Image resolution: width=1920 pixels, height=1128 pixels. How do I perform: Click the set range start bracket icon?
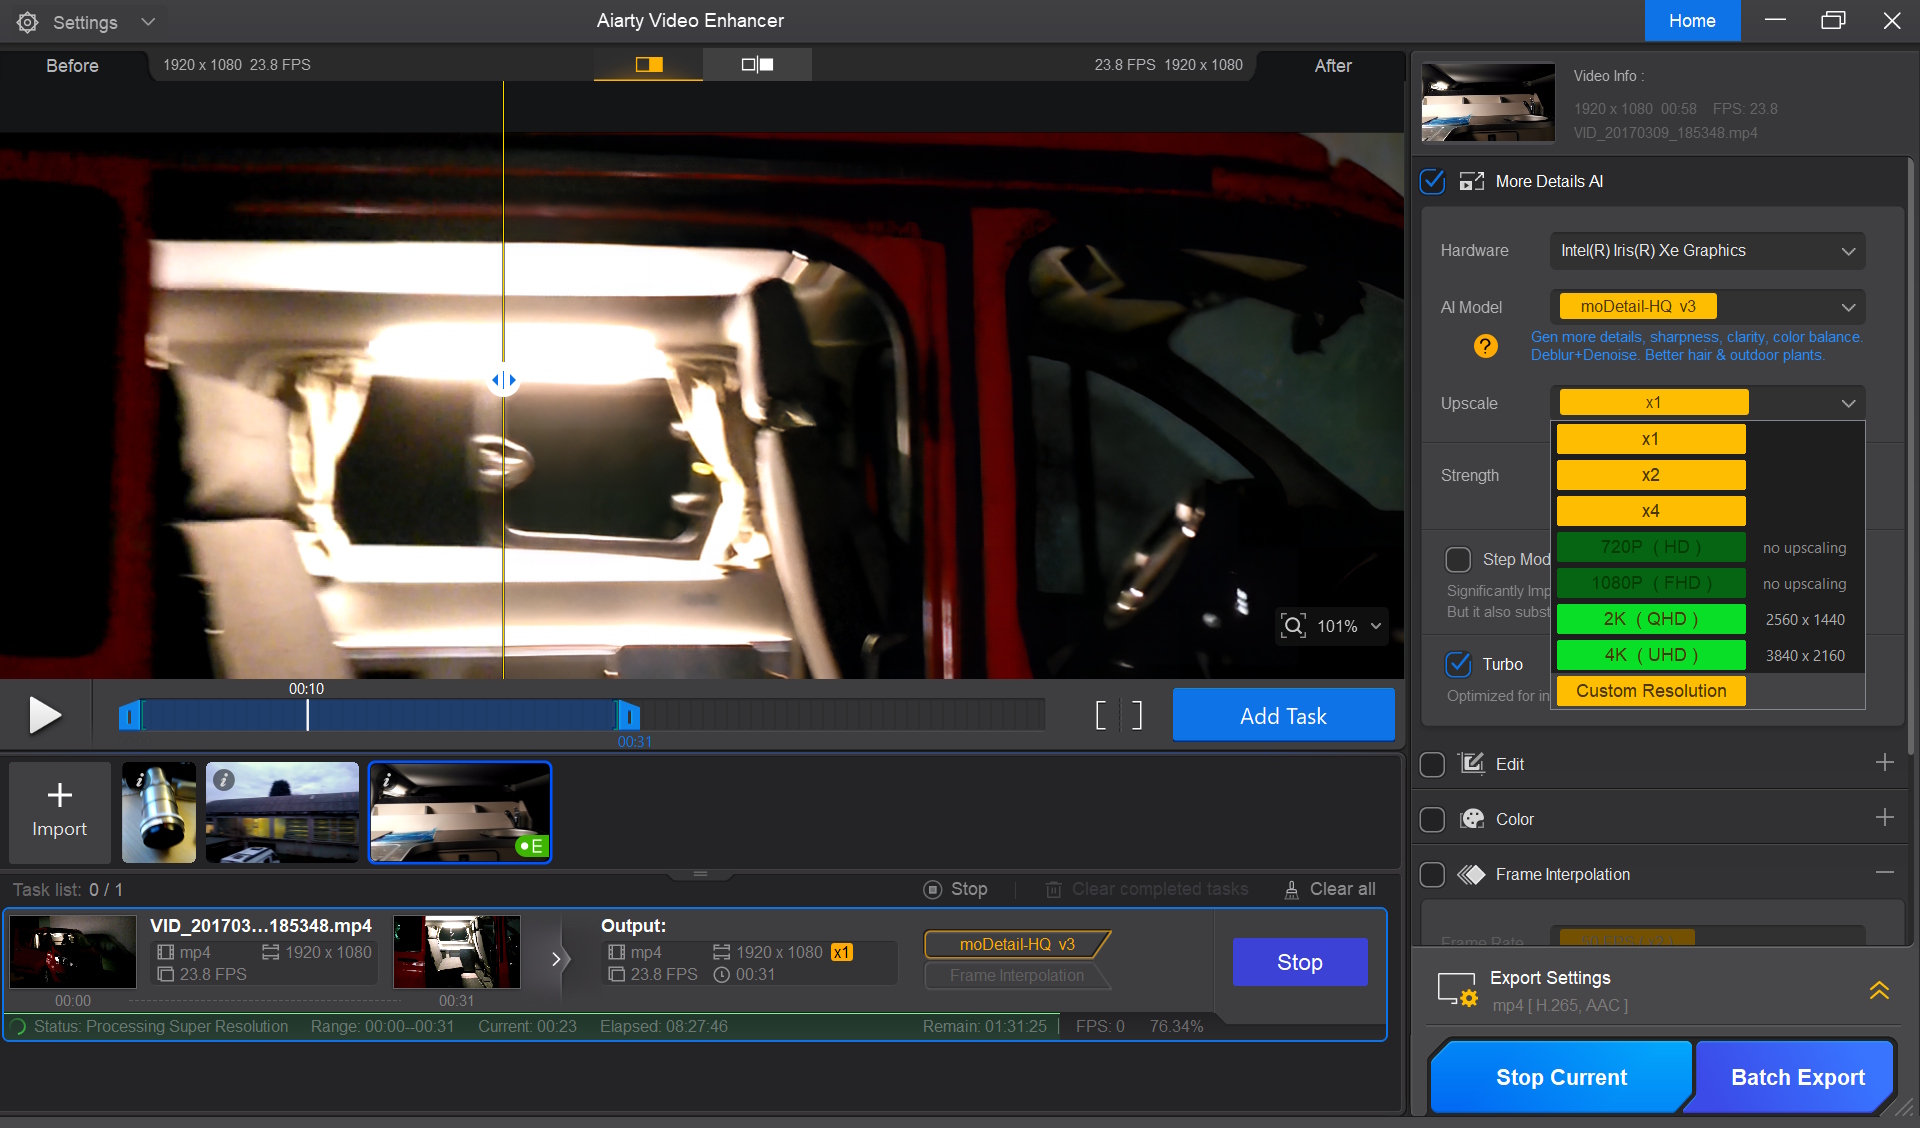tap(1101, 715)
